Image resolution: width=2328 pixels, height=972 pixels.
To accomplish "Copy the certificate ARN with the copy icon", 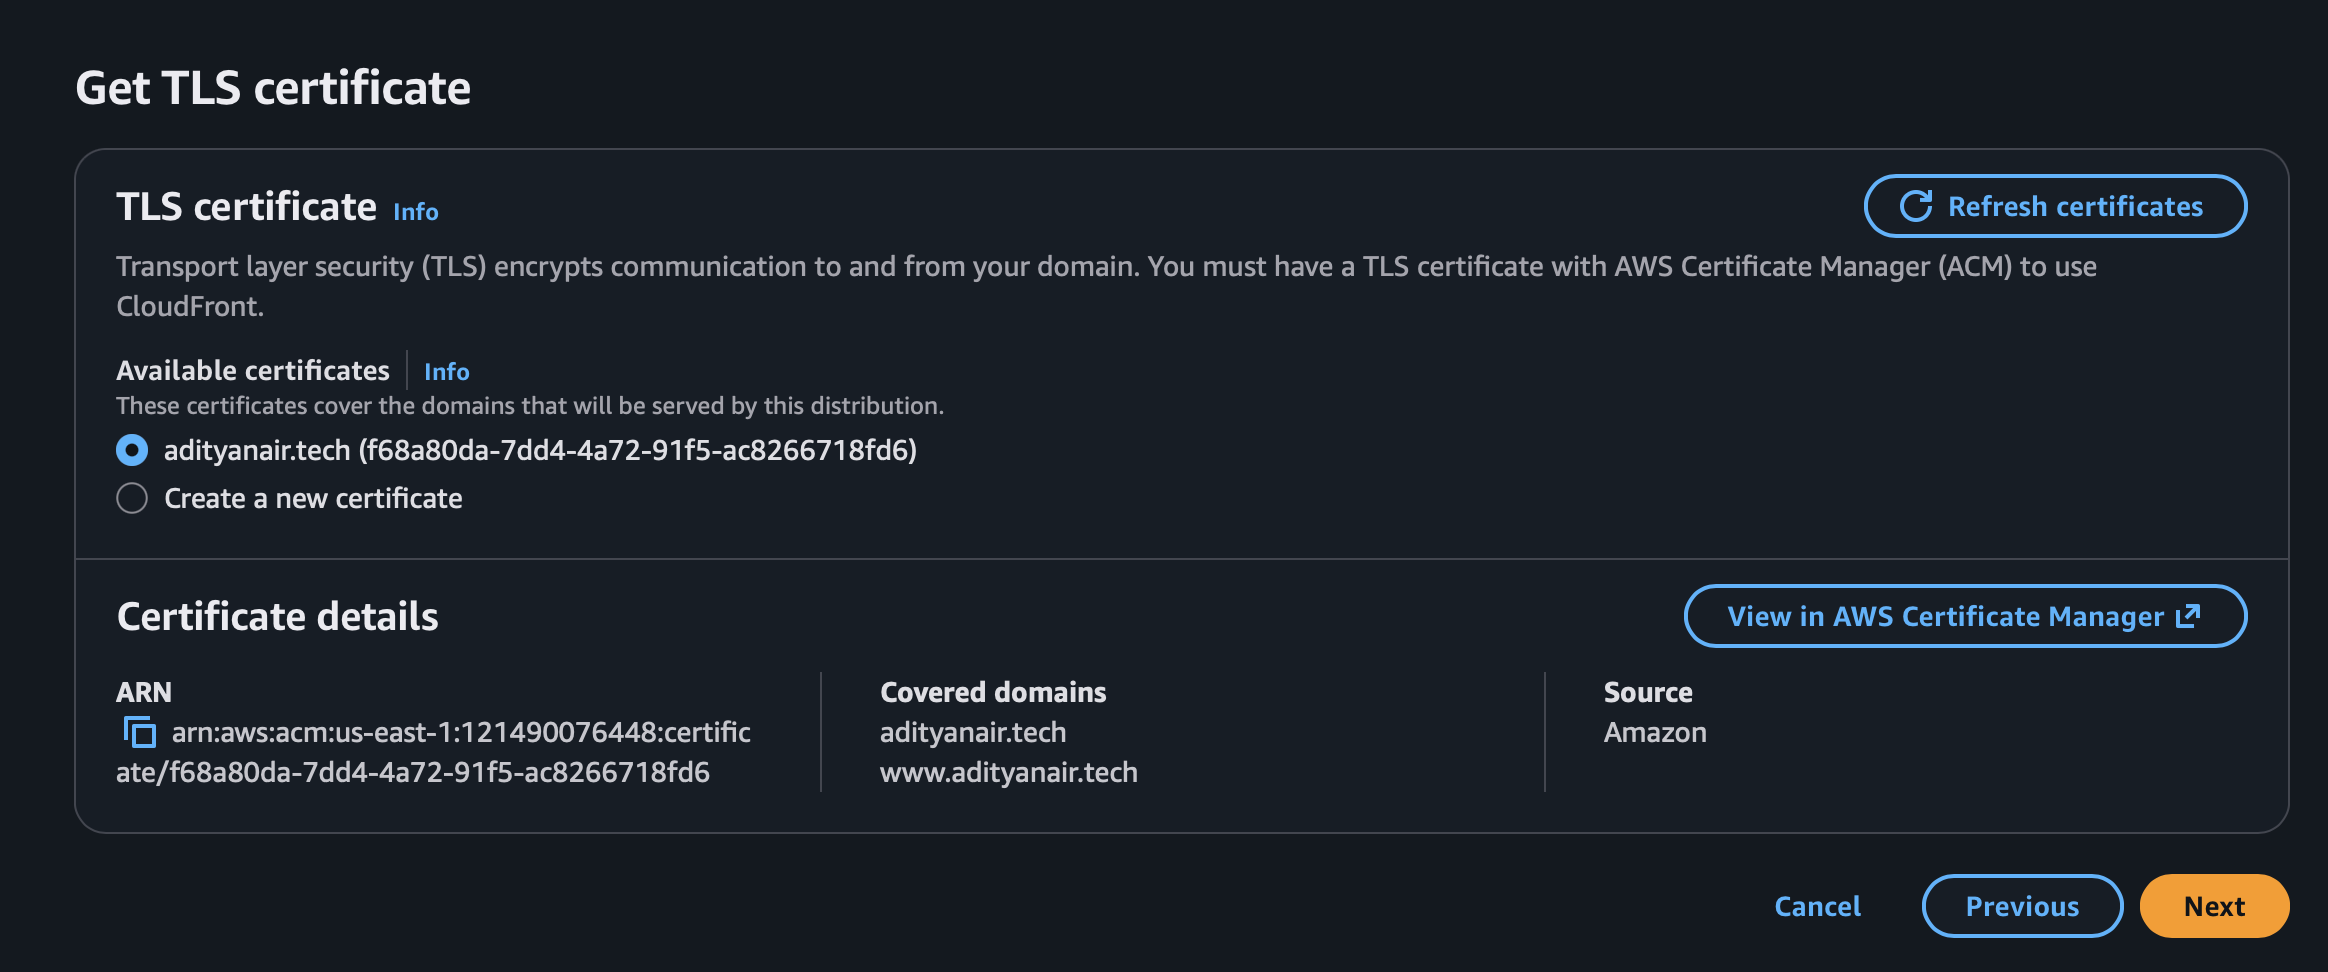I will (x=140, y=733).
